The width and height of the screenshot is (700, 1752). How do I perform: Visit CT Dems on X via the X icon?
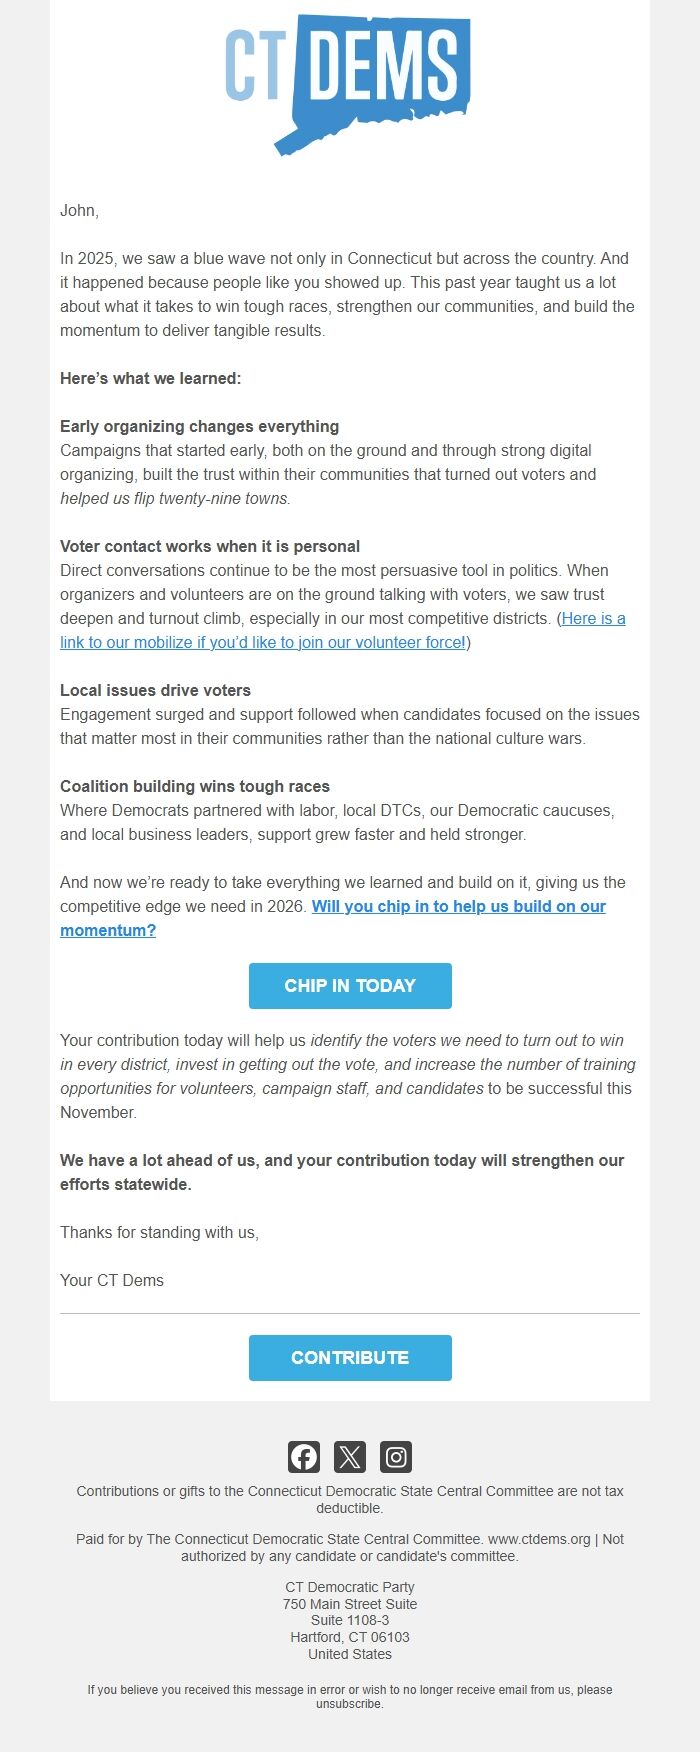[349, 1457]
